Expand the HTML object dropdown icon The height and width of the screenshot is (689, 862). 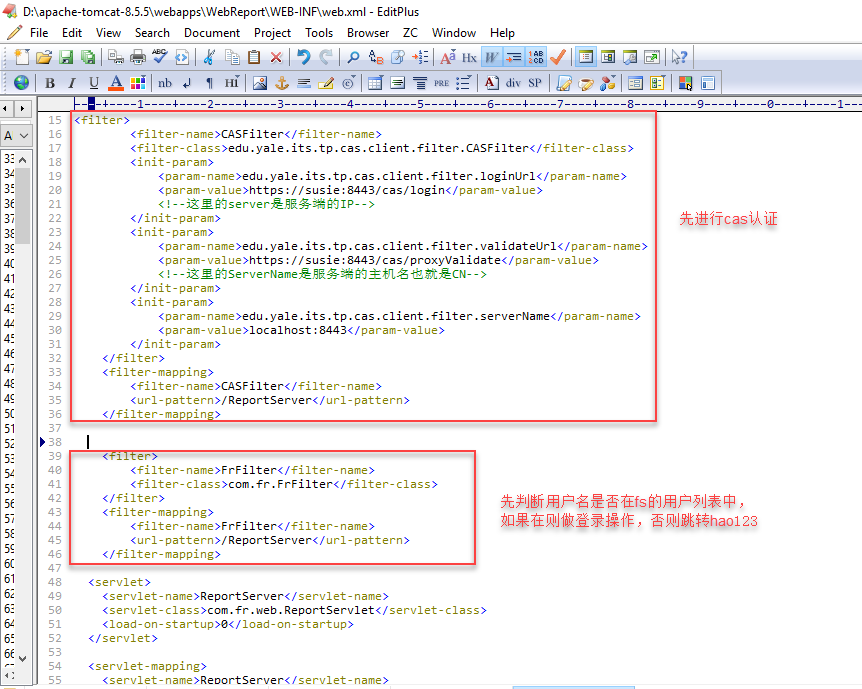coord(607,83)
